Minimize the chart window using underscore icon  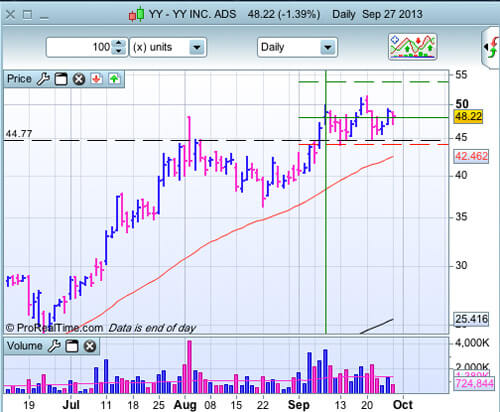pyautogui.click(x=44, y=18)
